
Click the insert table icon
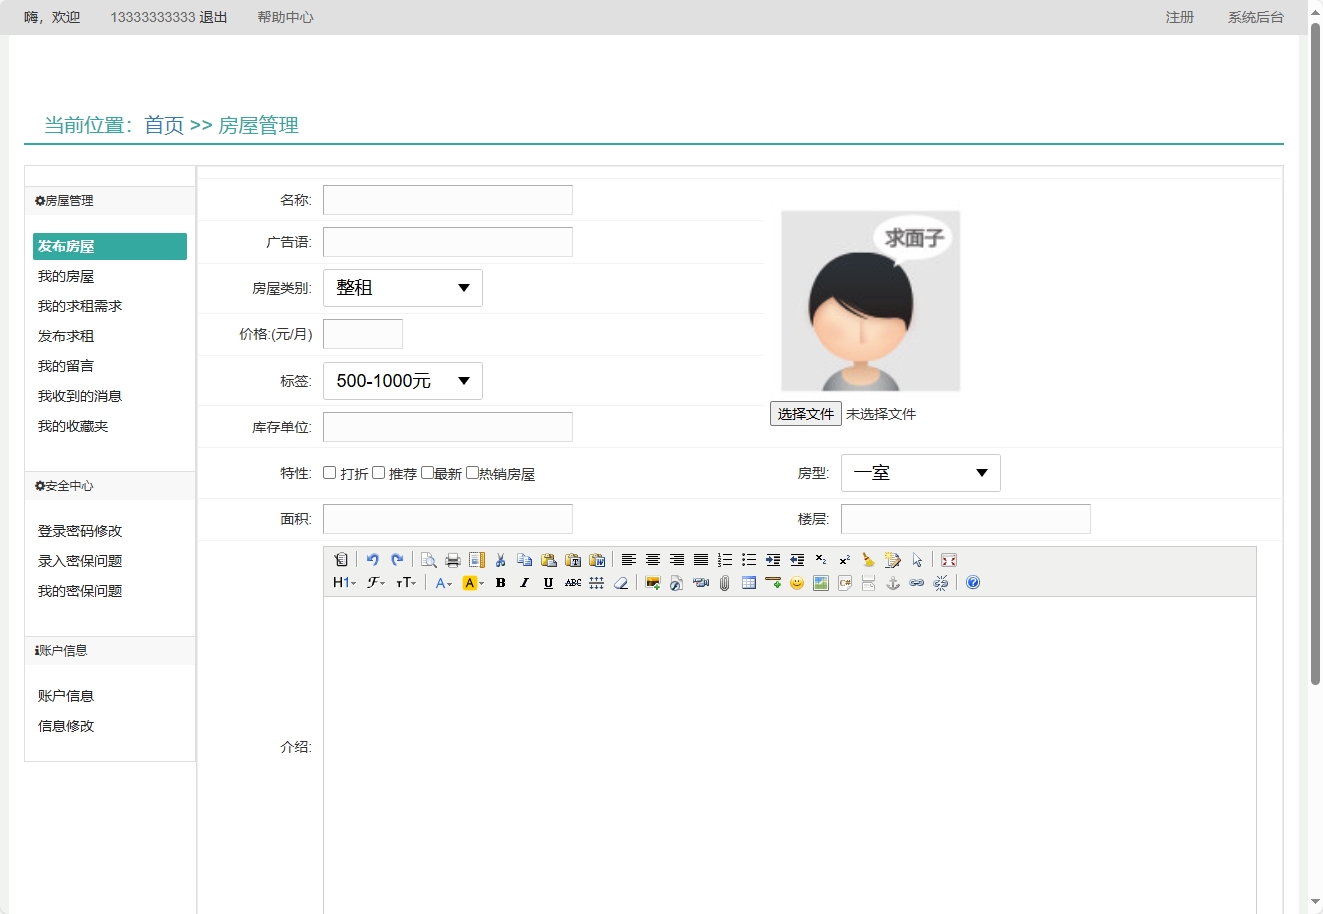[748, 582]
